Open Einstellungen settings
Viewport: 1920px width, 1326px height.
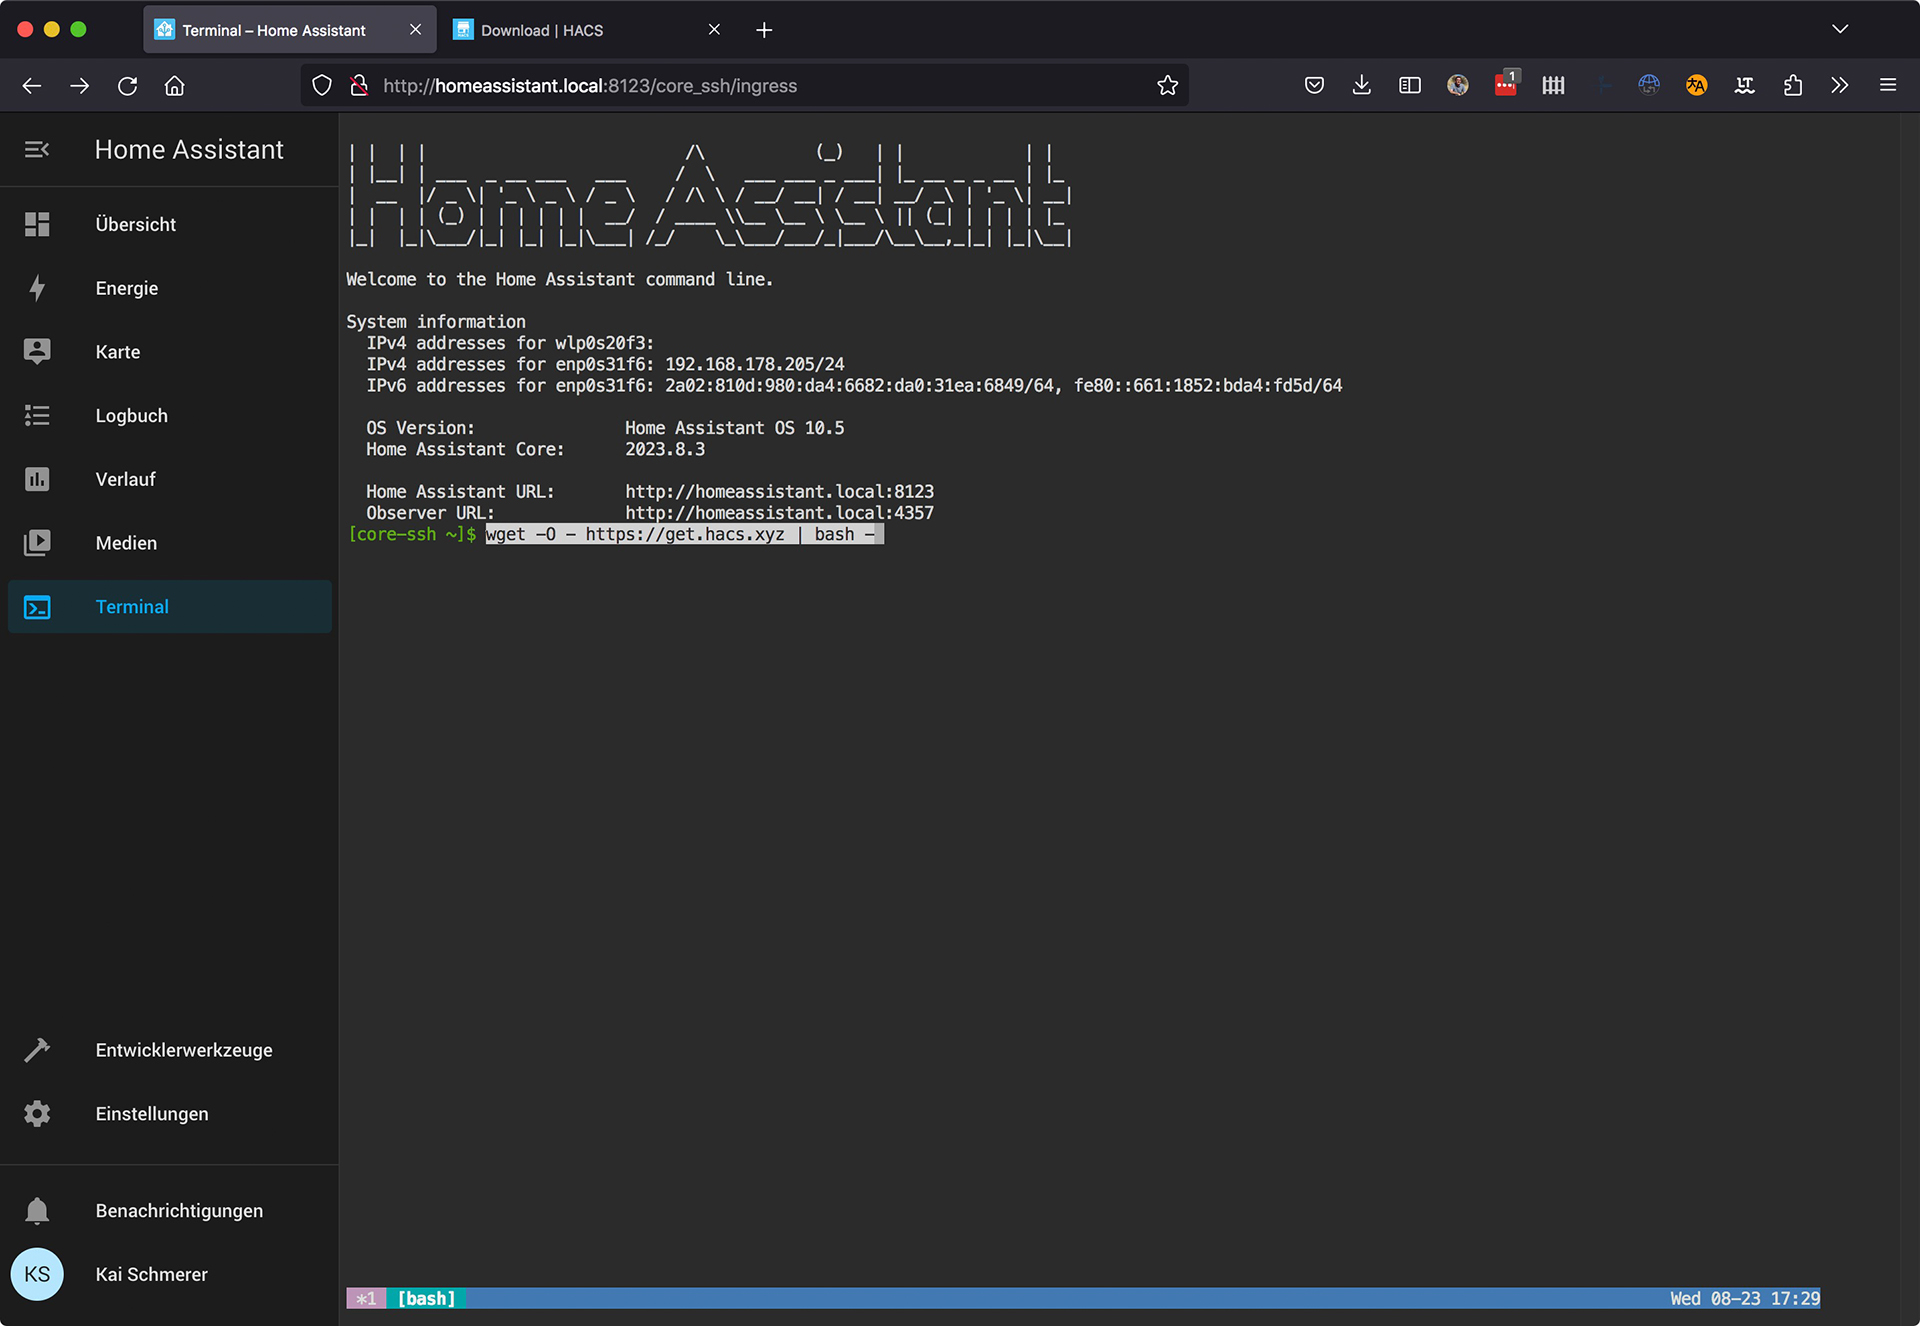point(152,1114)
